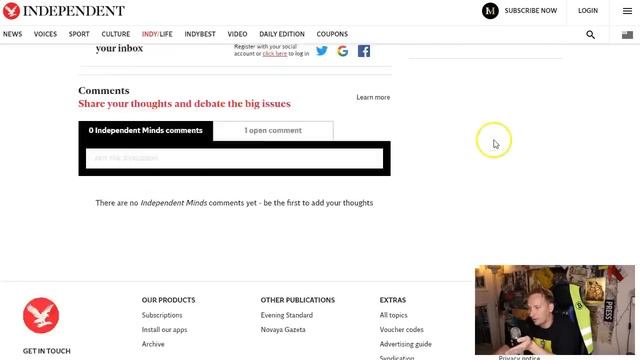Register with Google icon

click(343, 51)
